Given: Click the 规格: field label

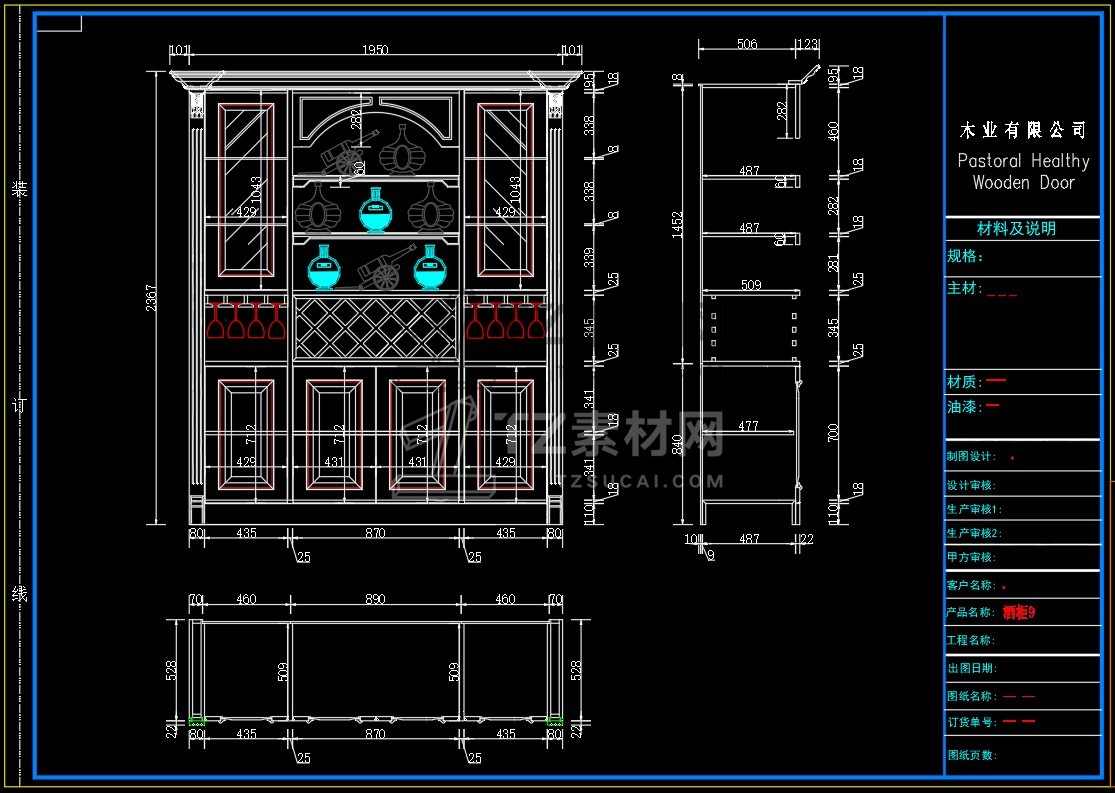Looking at the screenshot, I should click(964, 256).
